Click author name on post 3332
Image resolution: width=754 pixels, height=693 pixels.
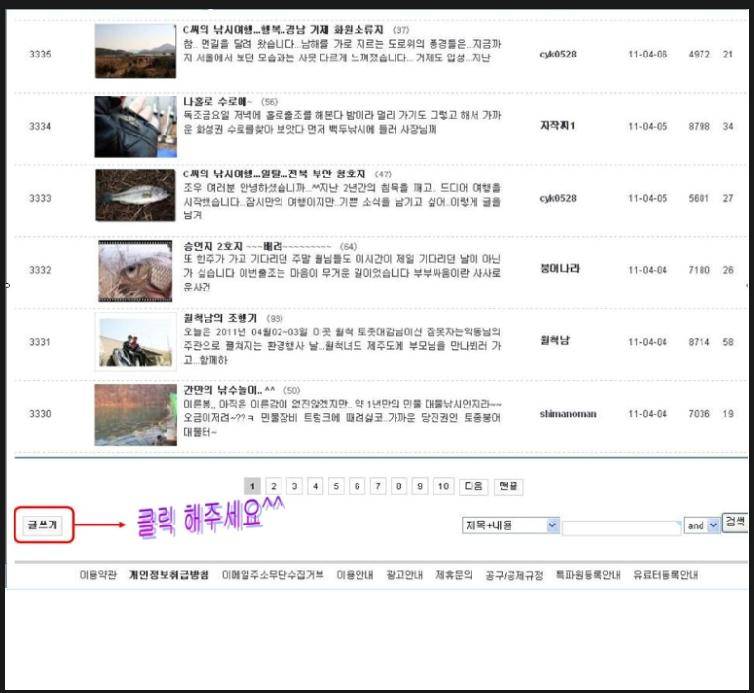click(560, 269)
